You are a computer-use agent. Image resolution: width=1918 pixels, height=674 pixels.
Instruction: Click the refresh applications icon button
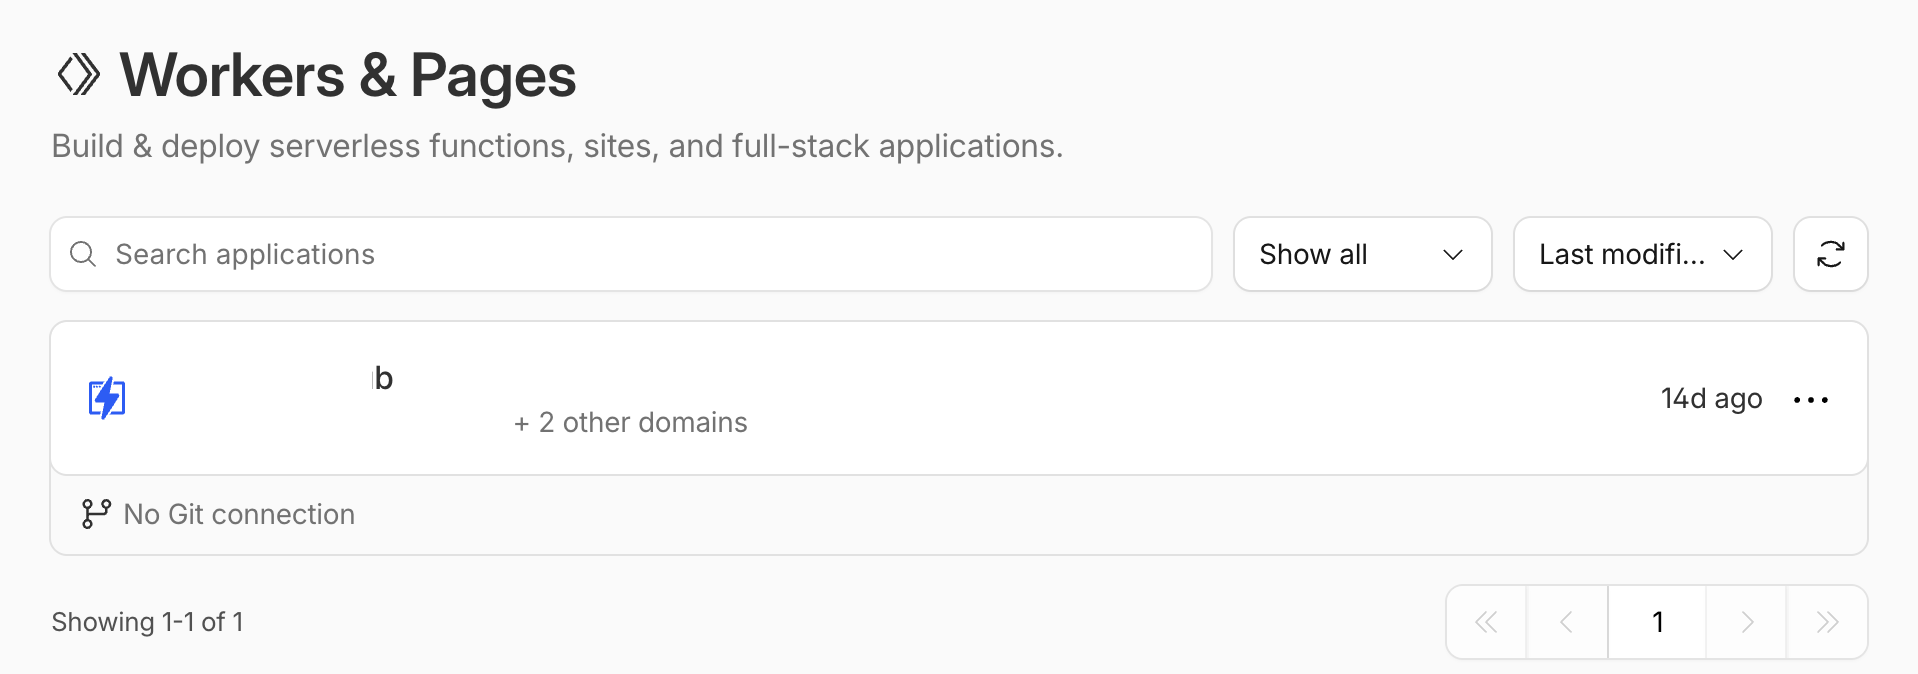pos(1830,254)
